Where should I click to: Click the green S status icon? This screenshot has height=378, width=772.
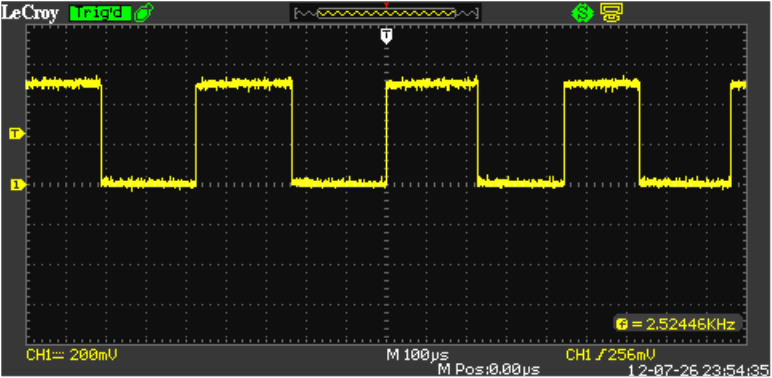[x=582, y=13]
